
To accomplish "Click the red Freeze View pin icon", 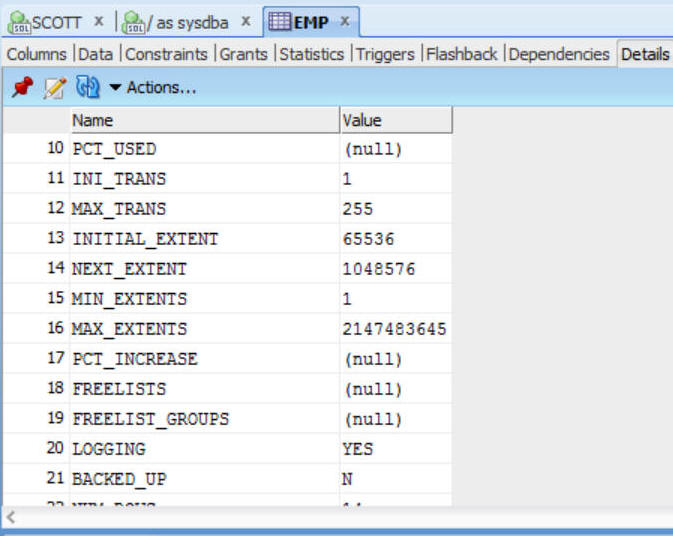I will point(22,88).
